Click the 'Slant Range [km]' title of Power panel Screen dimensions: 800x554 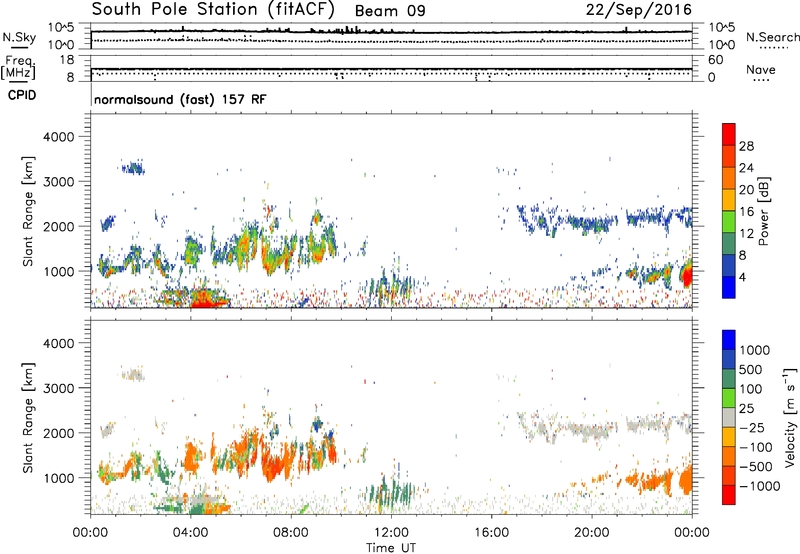click(x=28, y=211)
